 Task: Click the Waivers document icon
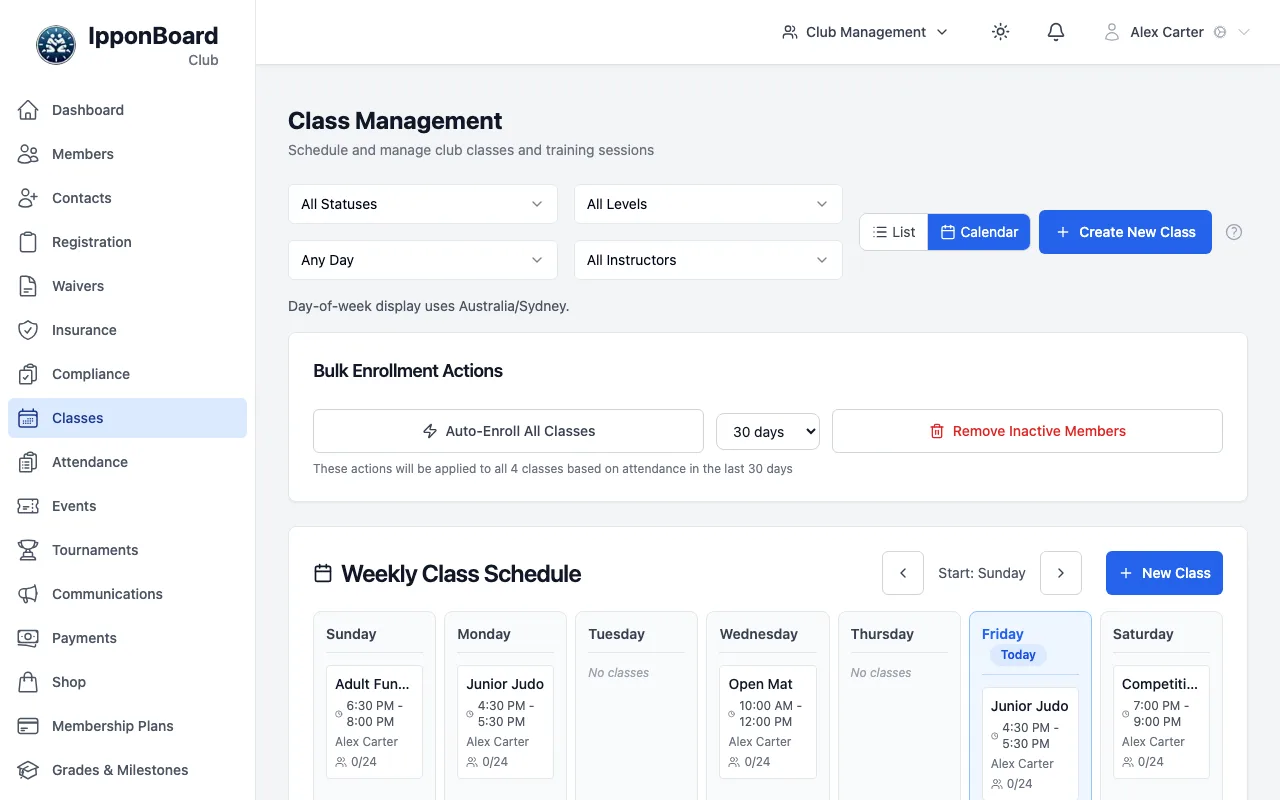28,286
